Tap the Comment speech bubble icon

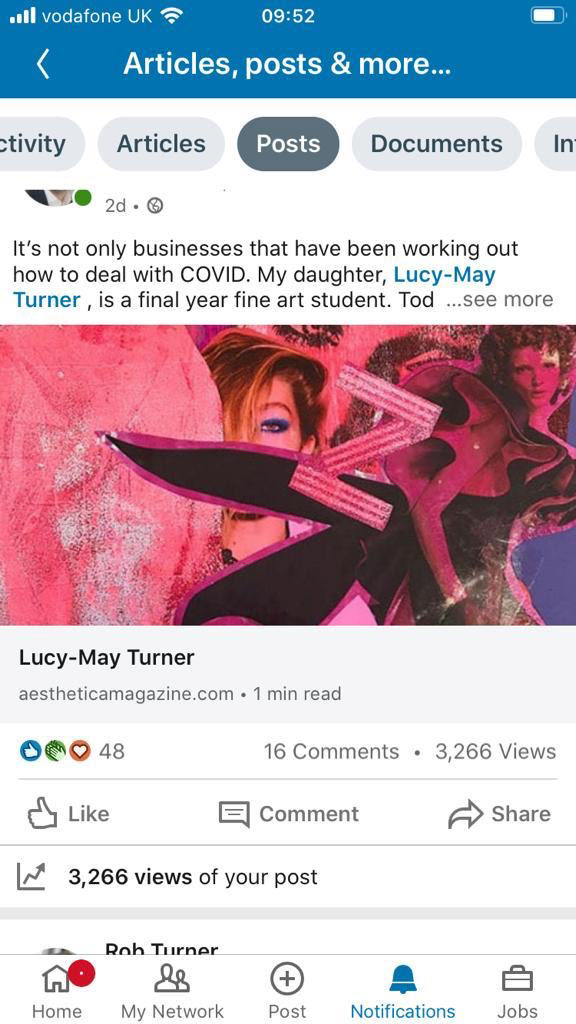(234, 814)
